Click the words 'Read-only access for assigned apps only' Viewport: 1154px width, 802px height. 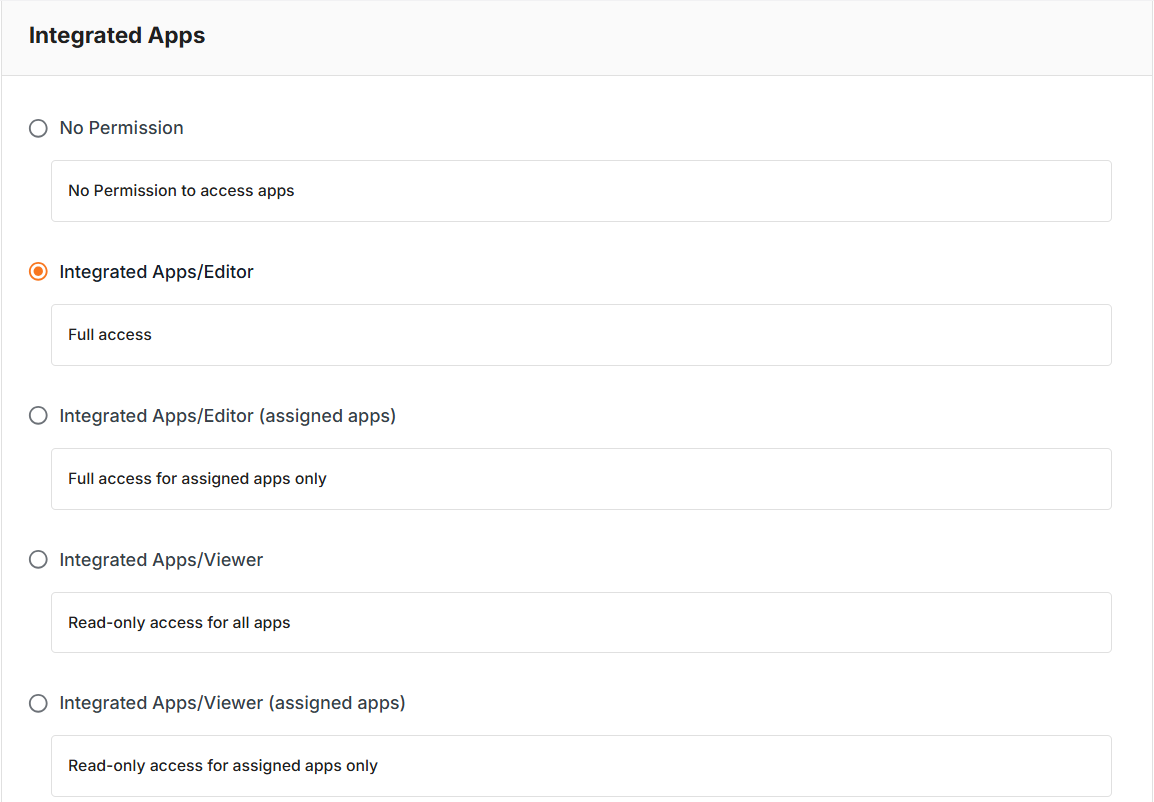(223, 766)
